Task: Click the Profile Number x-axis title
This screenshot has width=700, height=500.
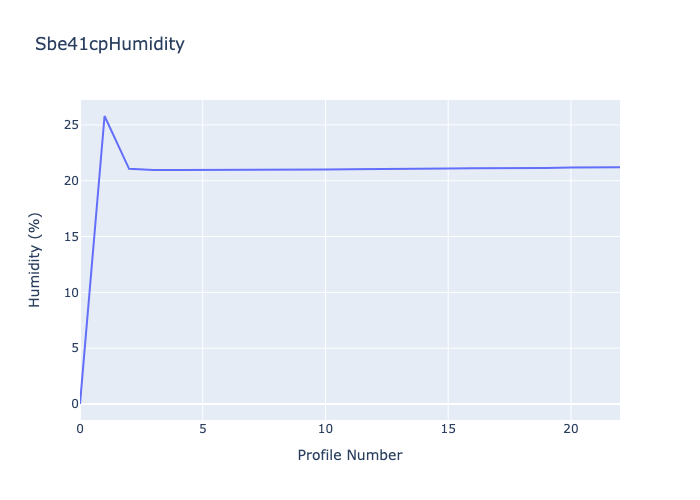Action: (350, 455)
